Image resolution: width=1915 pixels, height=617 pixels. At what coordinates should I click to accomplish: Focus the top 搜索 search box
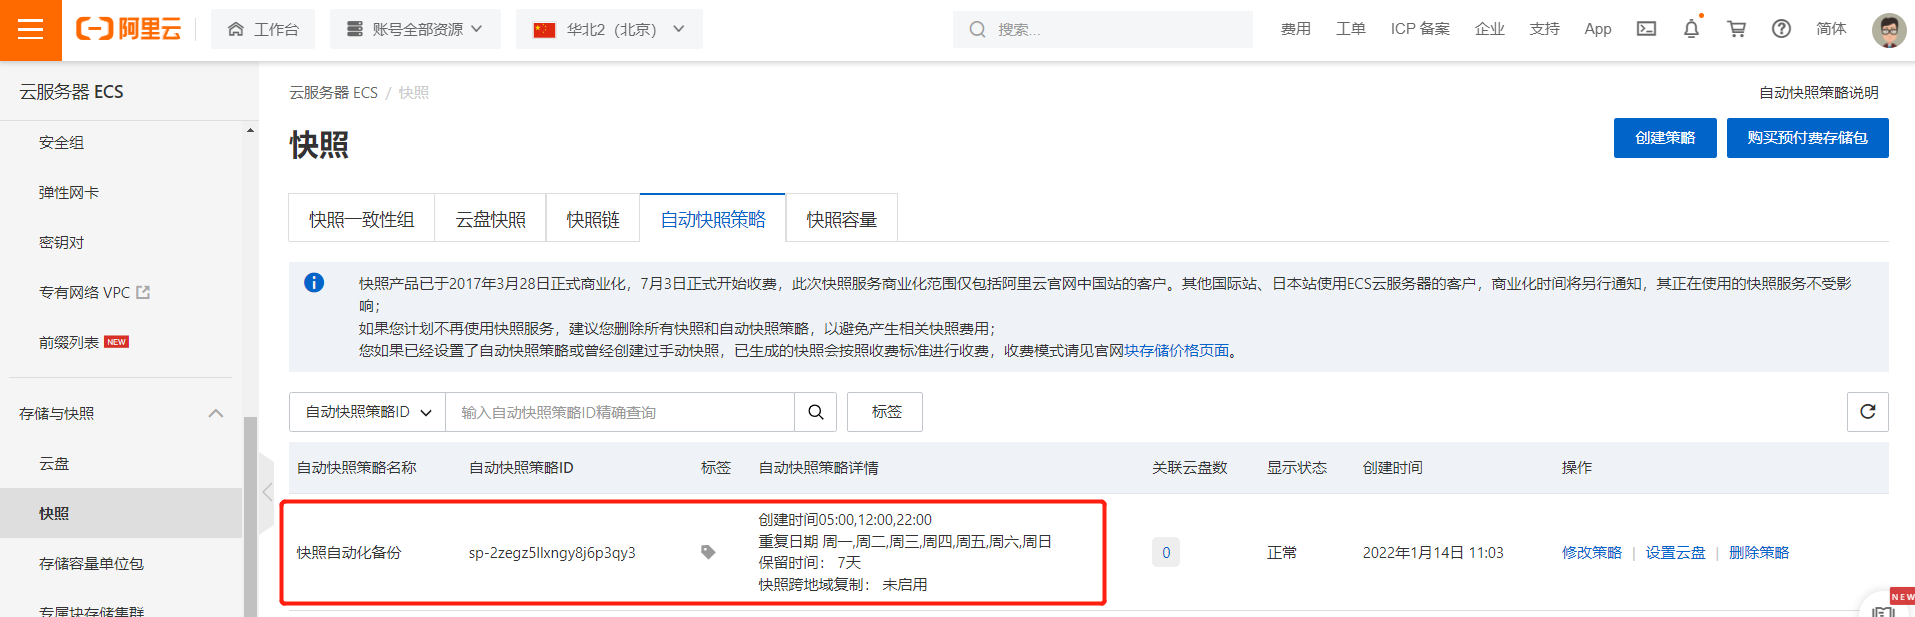click(1102, 29)
